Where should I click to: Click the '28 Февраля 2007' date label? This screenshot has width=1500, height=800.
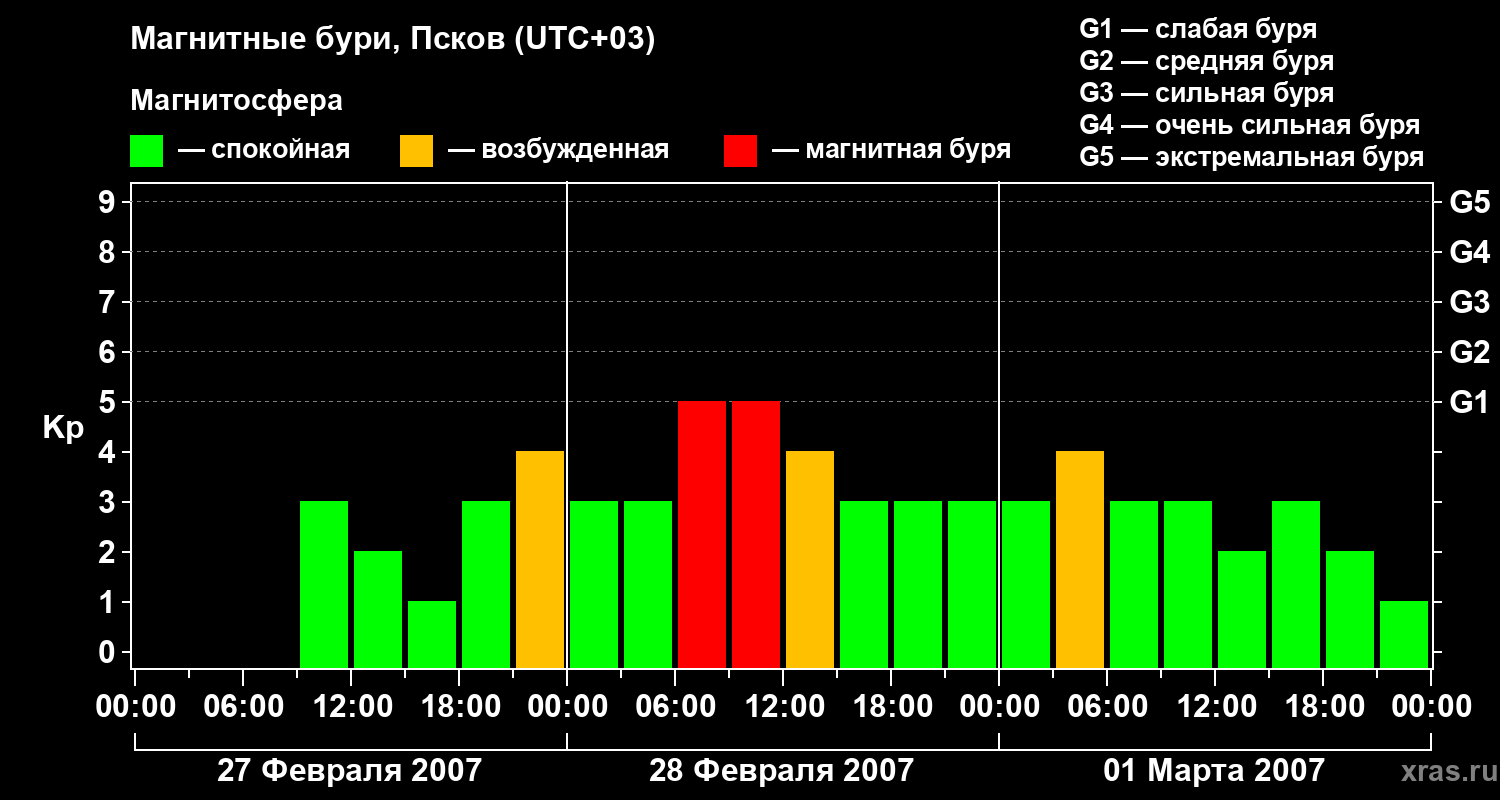781,770
